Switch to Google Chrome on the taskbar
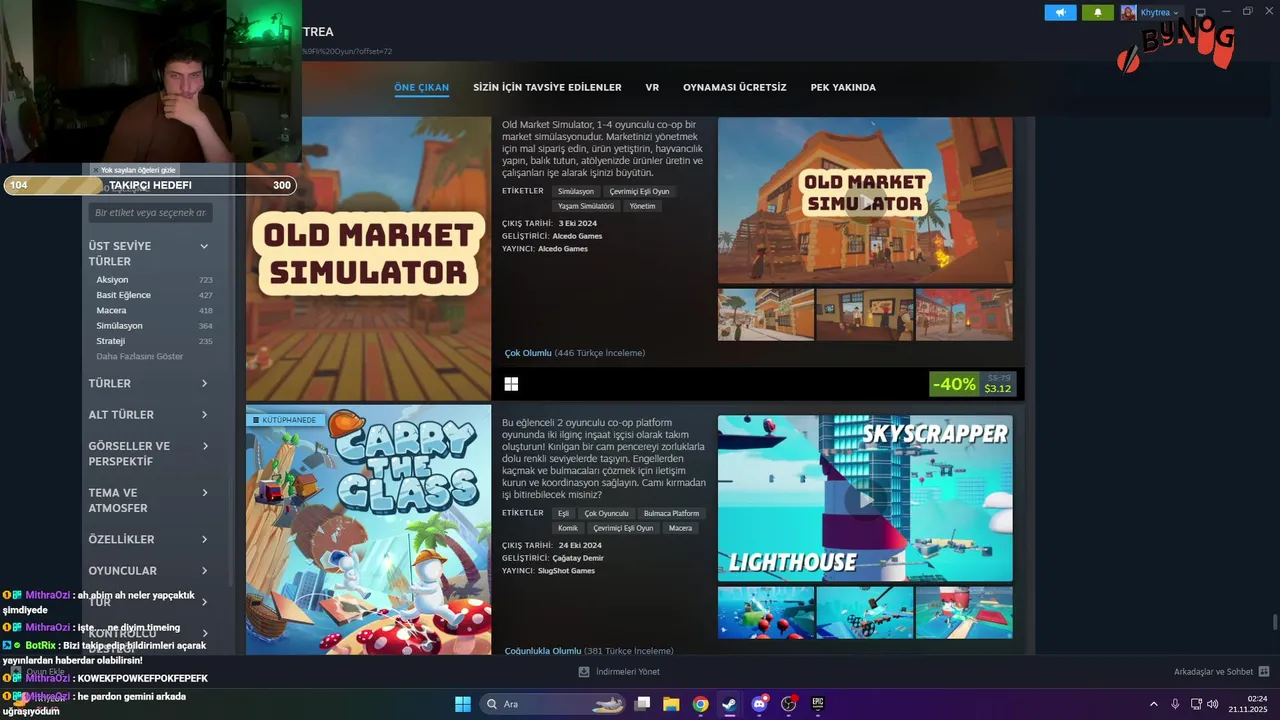Screen dimensions: 1280x720 click(701, 704)
